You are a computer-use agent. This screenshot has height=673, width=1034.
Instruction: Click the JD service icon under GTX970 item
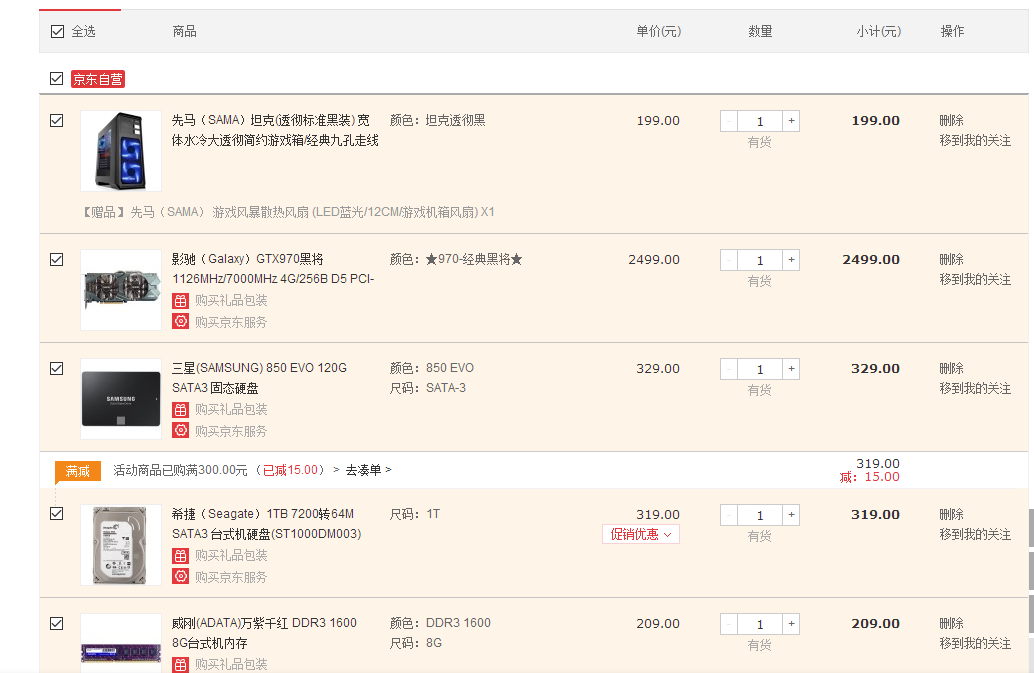[x=181, y=322]
